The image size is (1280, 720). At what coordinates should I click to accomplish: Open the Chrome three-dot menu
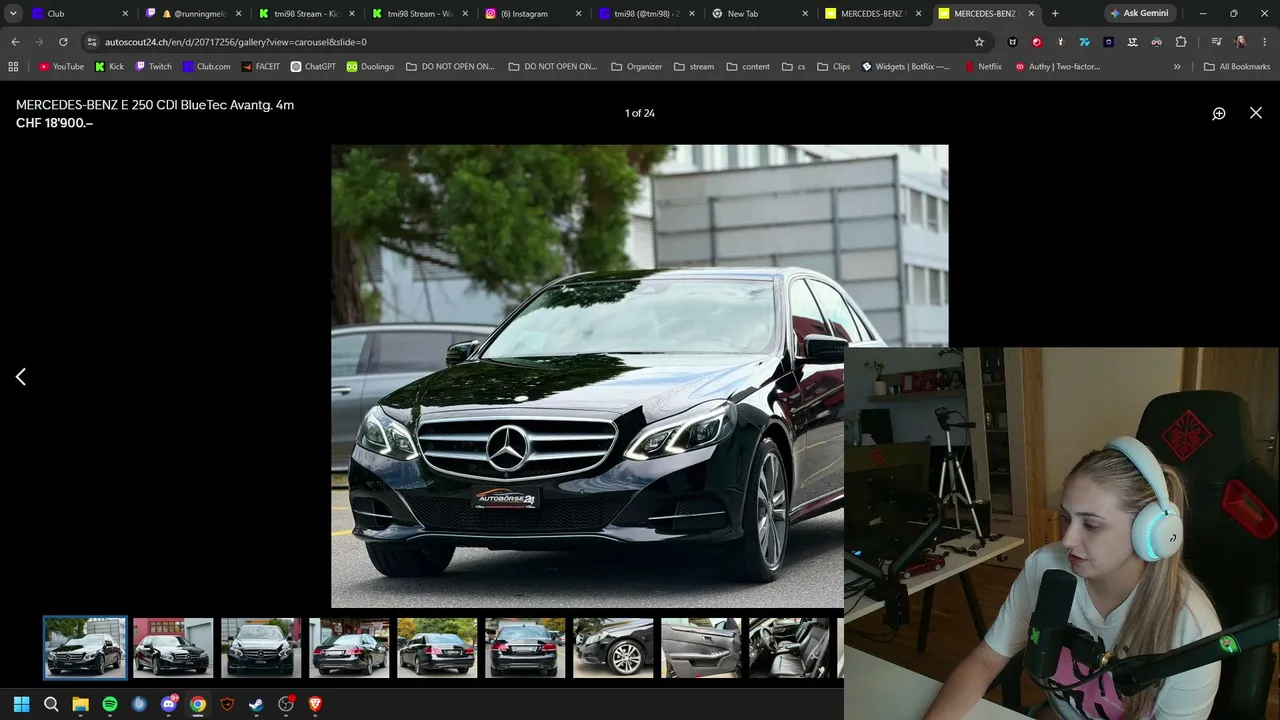[x=1264, y=42]
